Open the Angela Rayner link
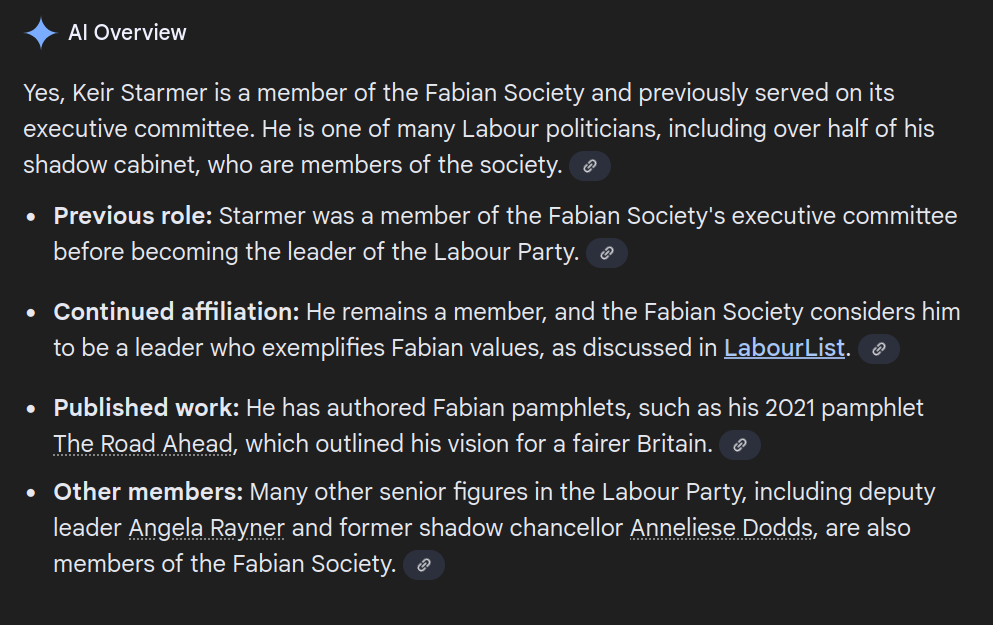 point(206,527)
